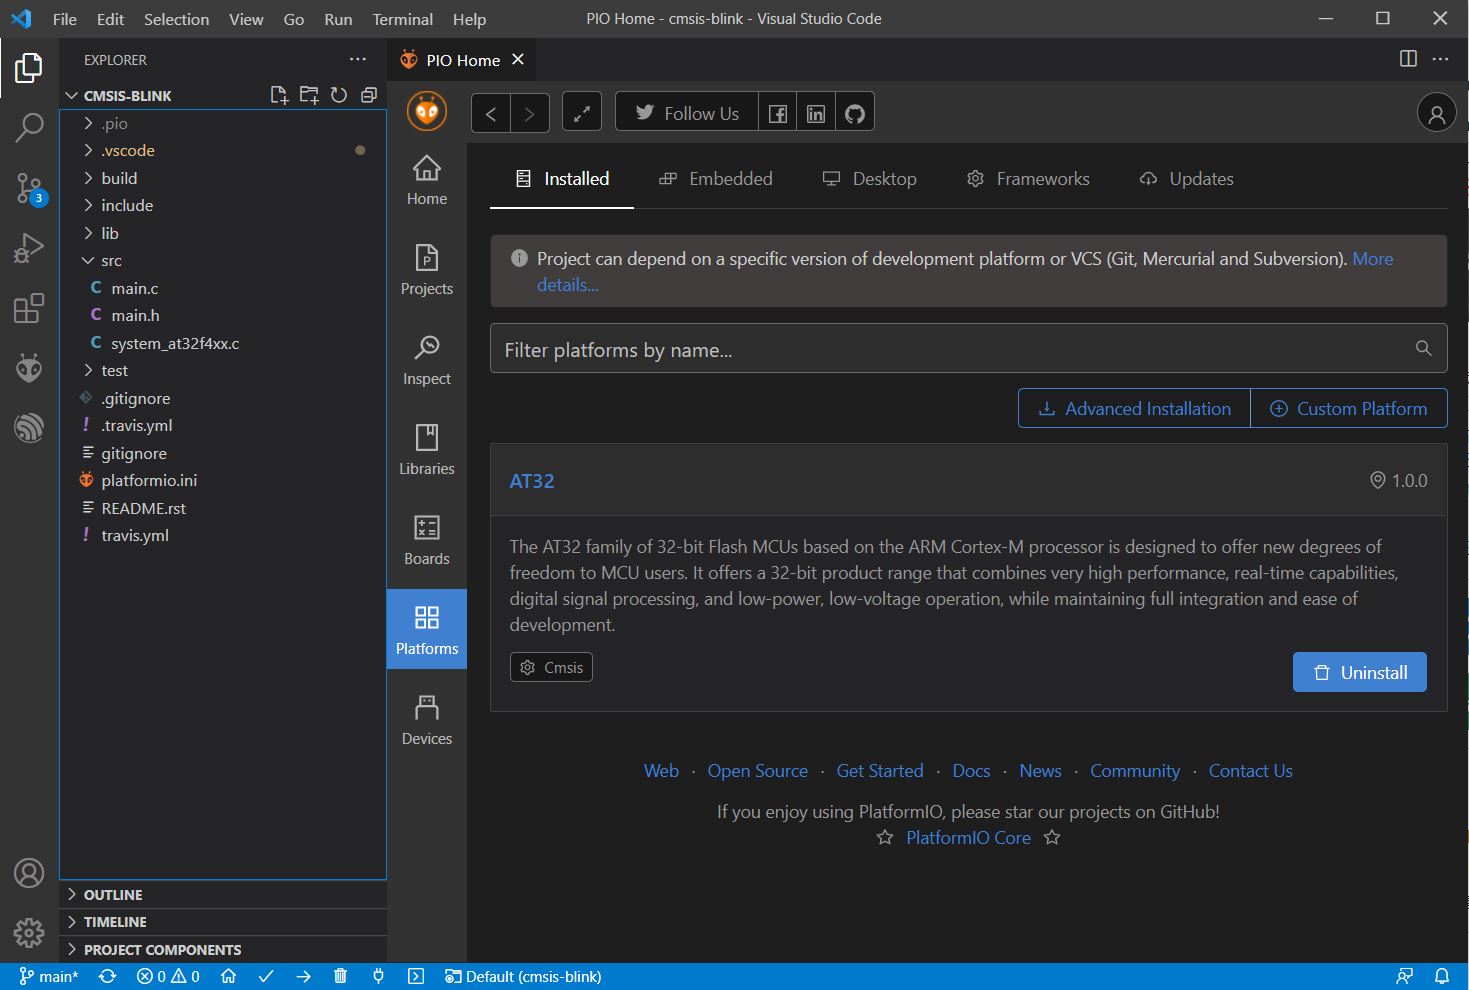Open the AT32 platform link
This screenshot has width=1469, height=990.
point(532,481)
